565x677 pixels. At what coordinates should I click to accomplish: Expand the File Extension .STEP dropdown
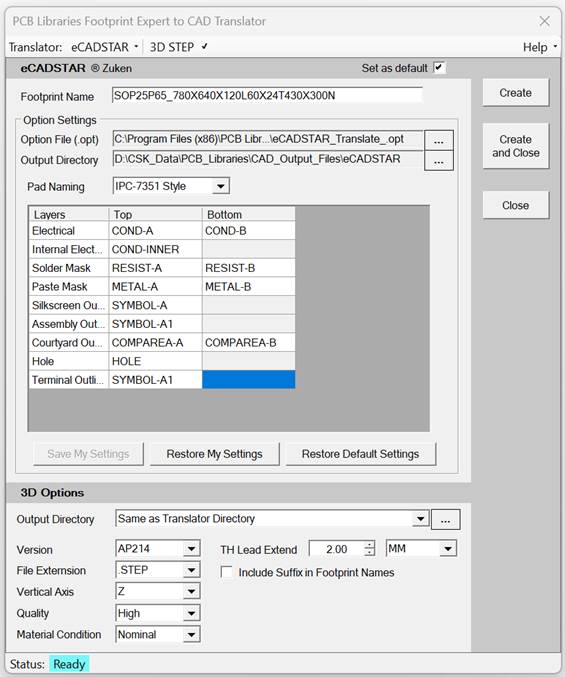[x=191, y=570]
